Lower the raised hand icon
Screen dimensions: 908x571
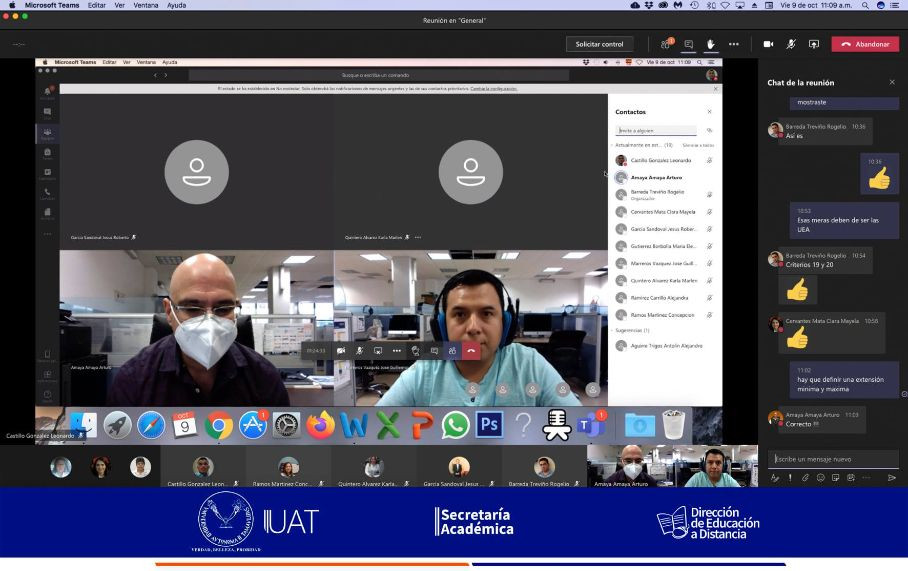(x=711, y=44)
